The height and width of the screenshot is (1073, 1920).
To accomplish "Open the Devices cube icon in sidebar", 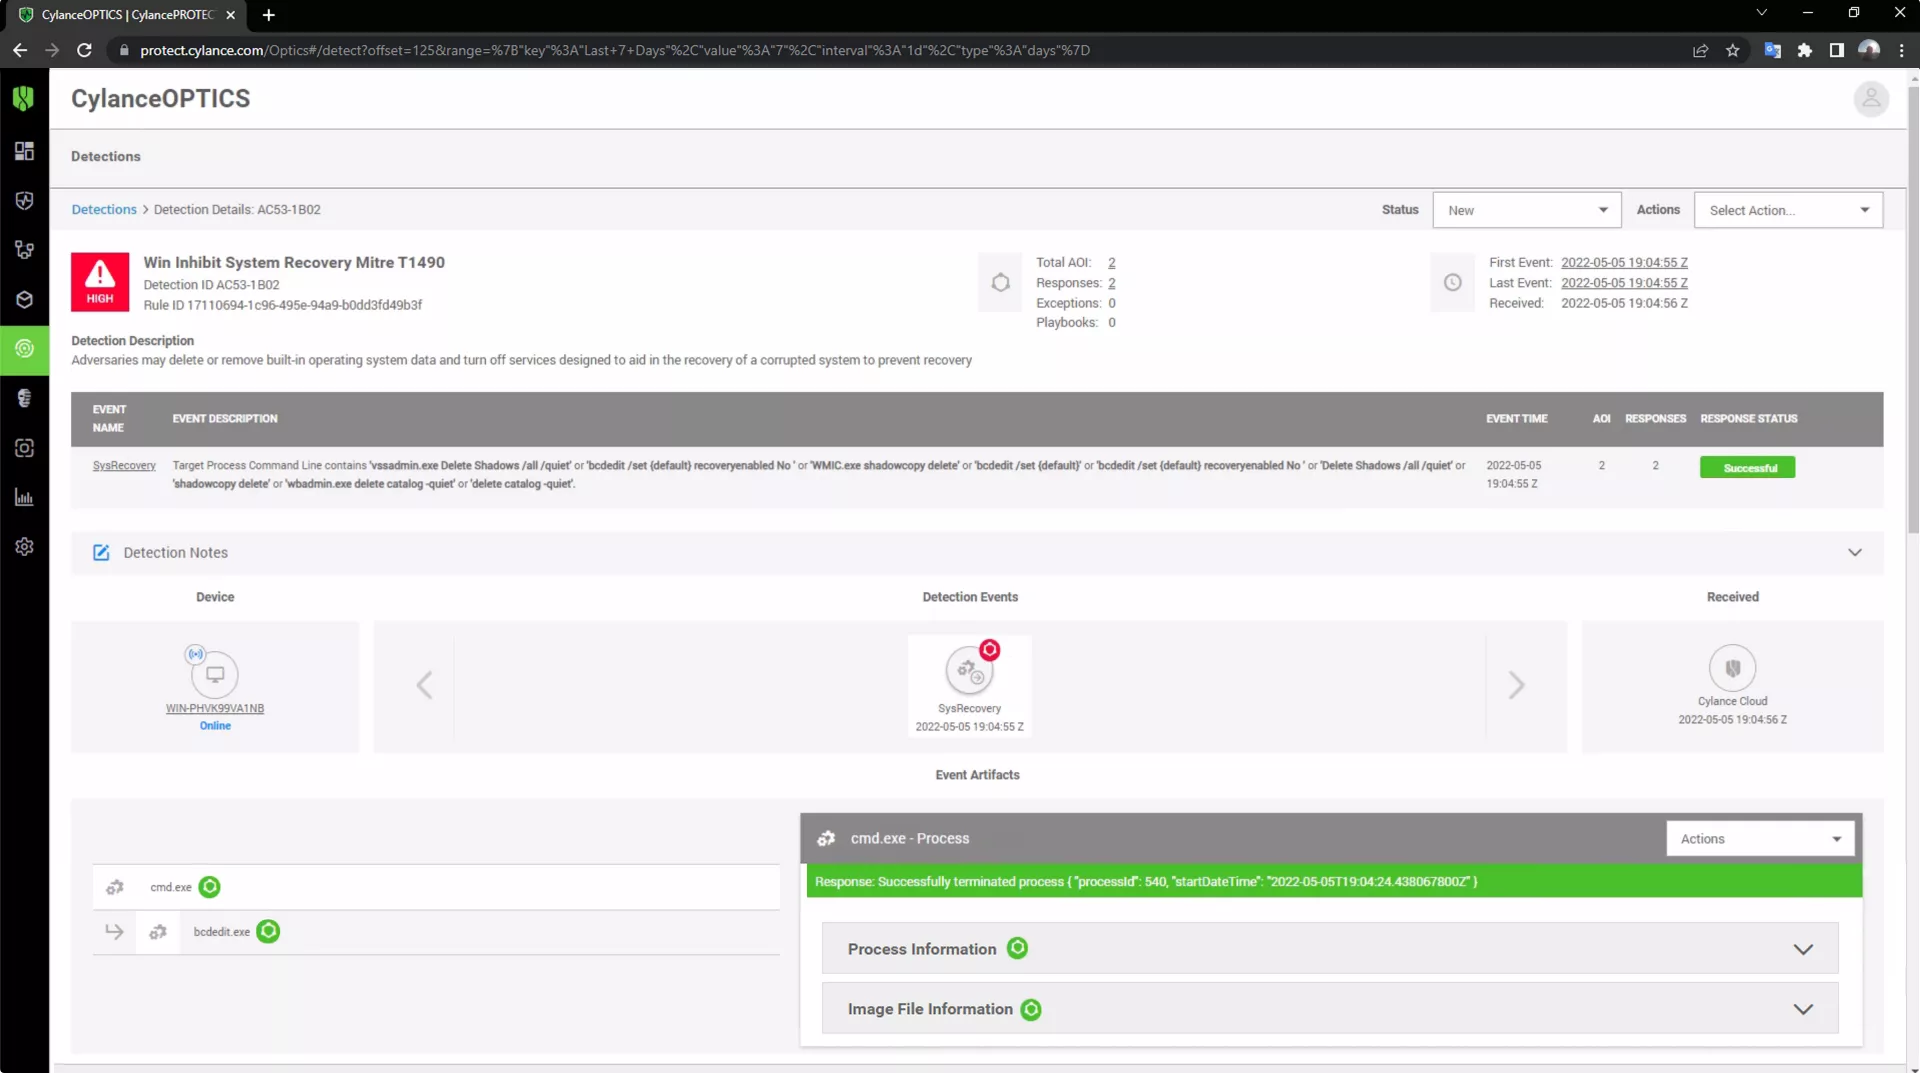I will click(24, 299).
